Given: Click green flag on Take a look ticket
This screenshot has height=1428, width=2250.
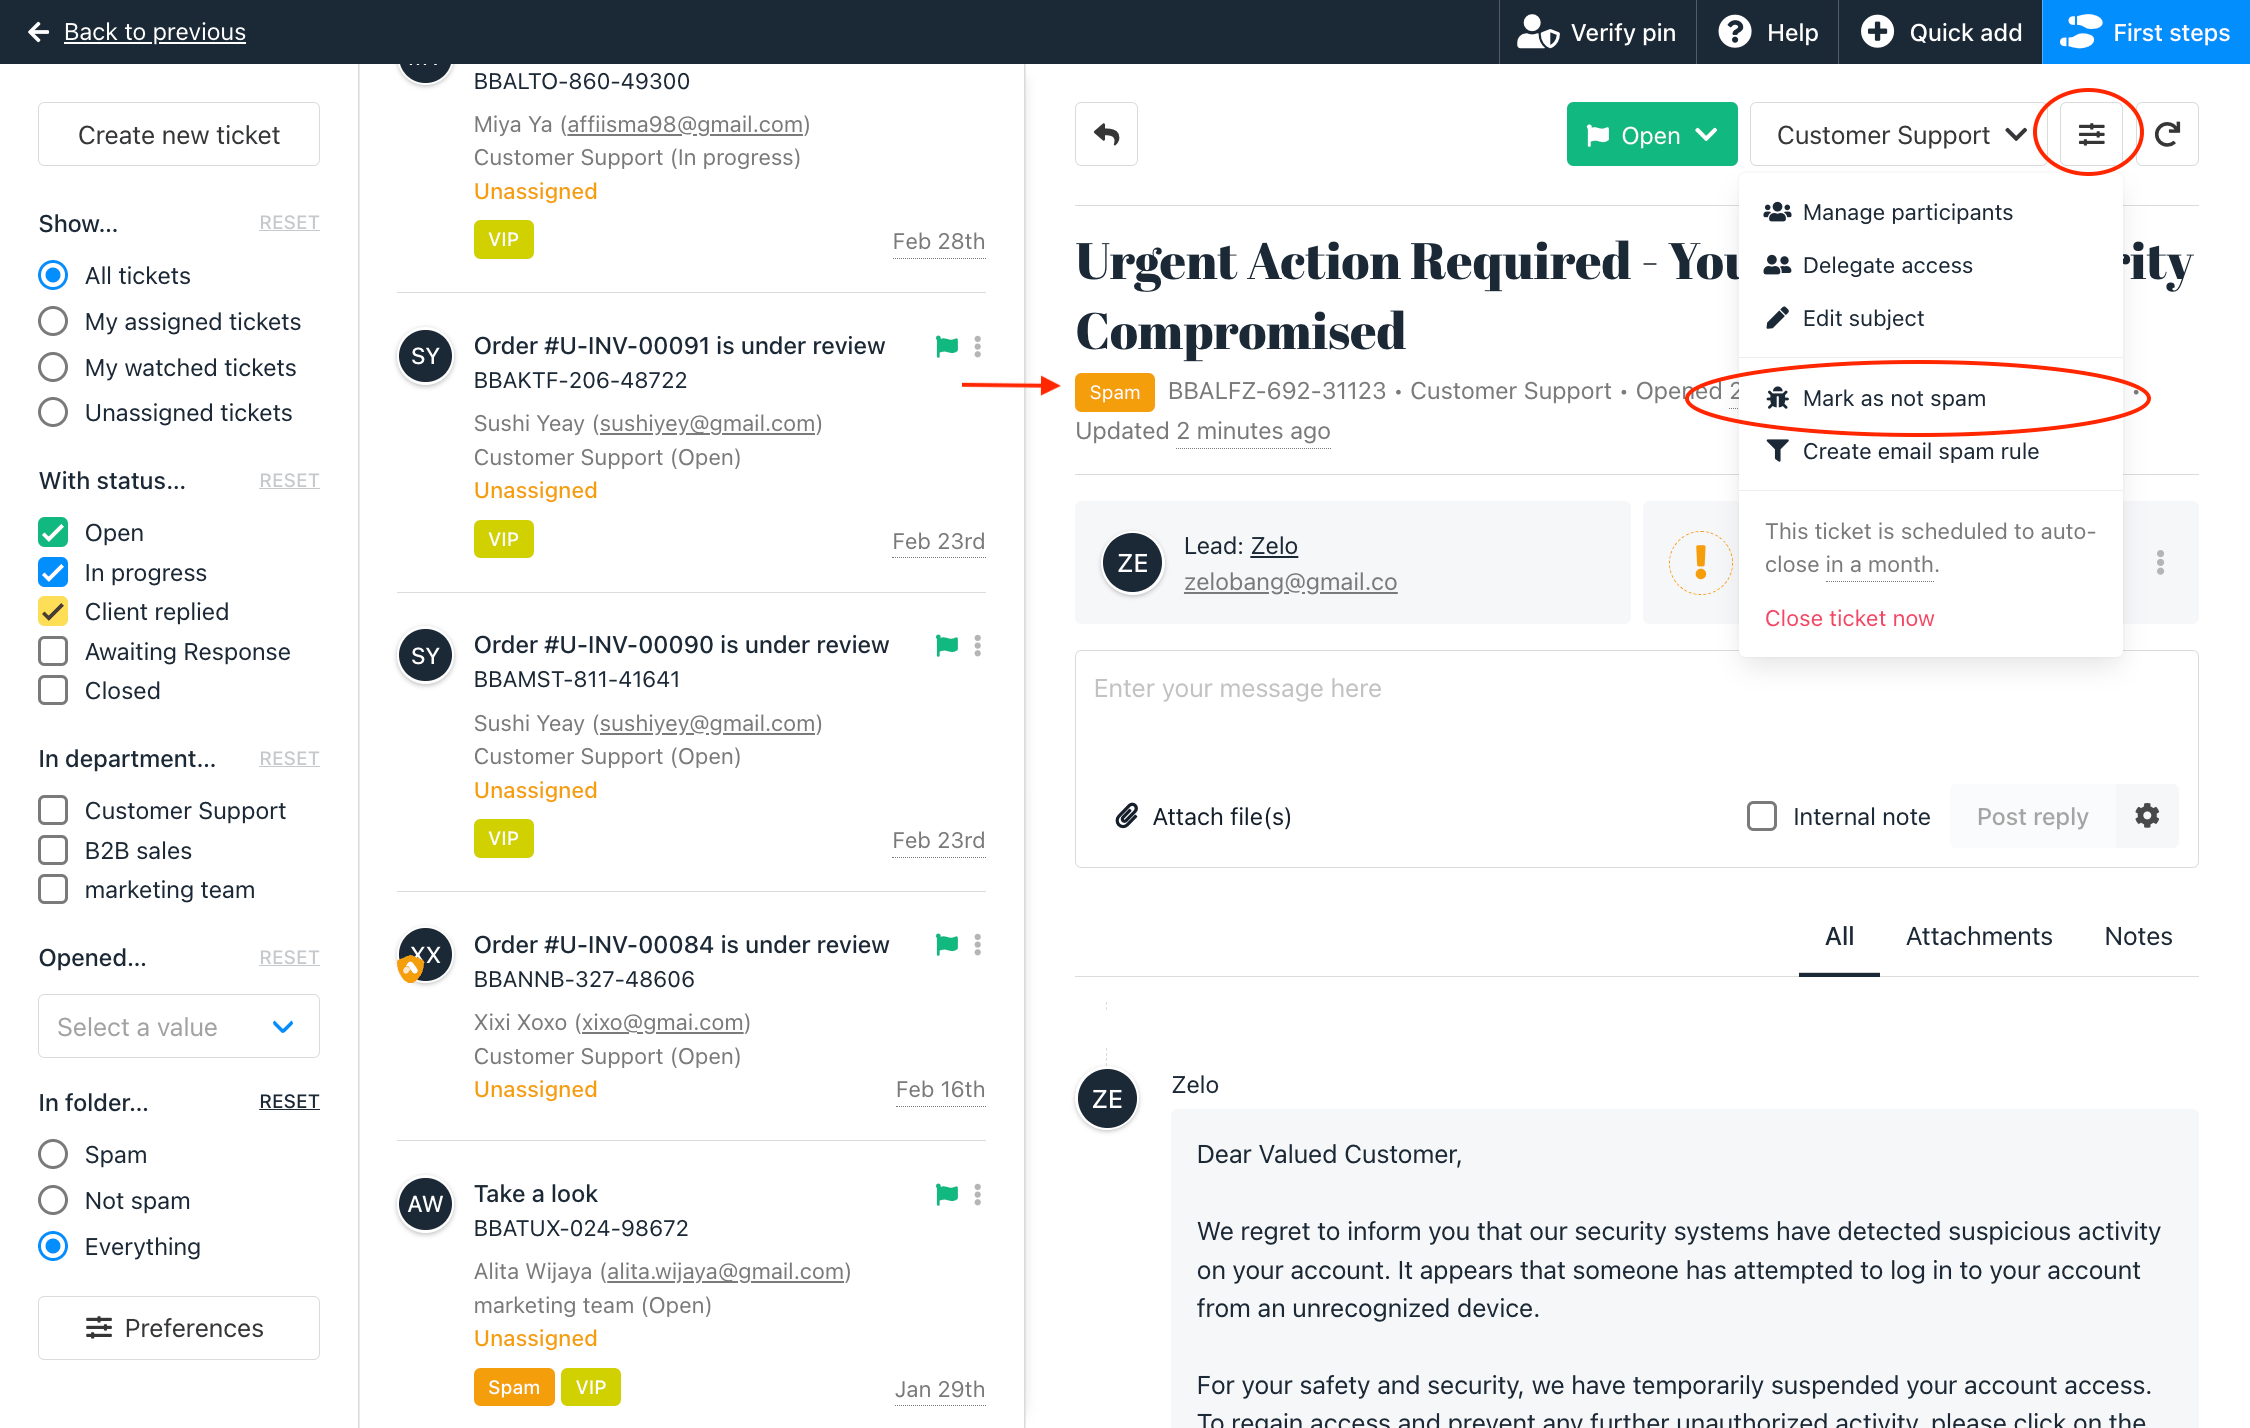Looking at the screenshot, I should pos(946,1194).
